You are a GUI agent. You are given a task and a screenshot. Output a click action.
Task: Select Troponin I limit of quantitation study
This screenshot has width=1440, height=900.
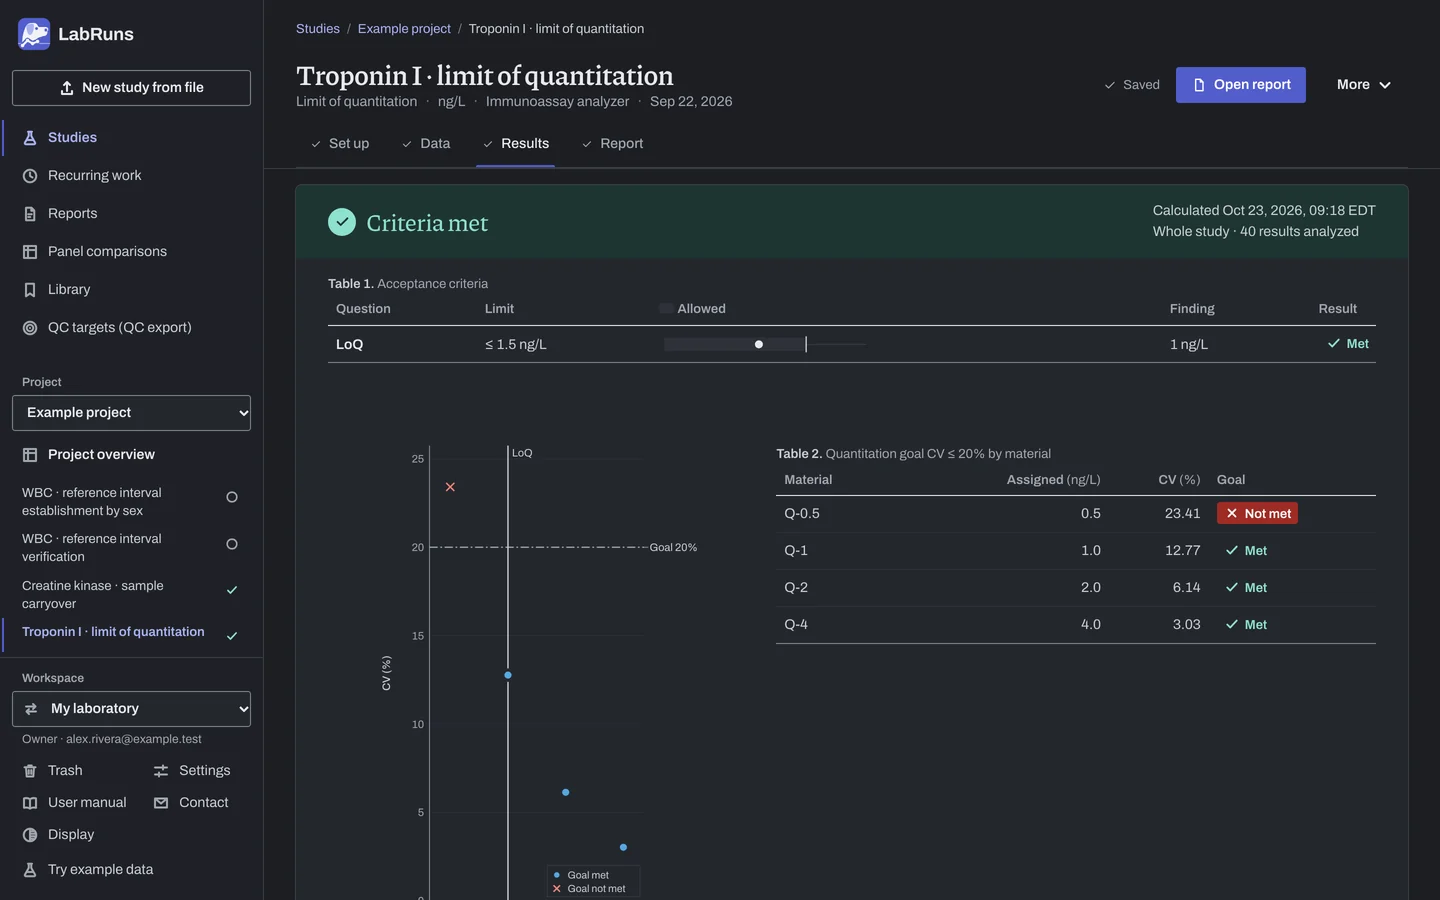[130, 633]
